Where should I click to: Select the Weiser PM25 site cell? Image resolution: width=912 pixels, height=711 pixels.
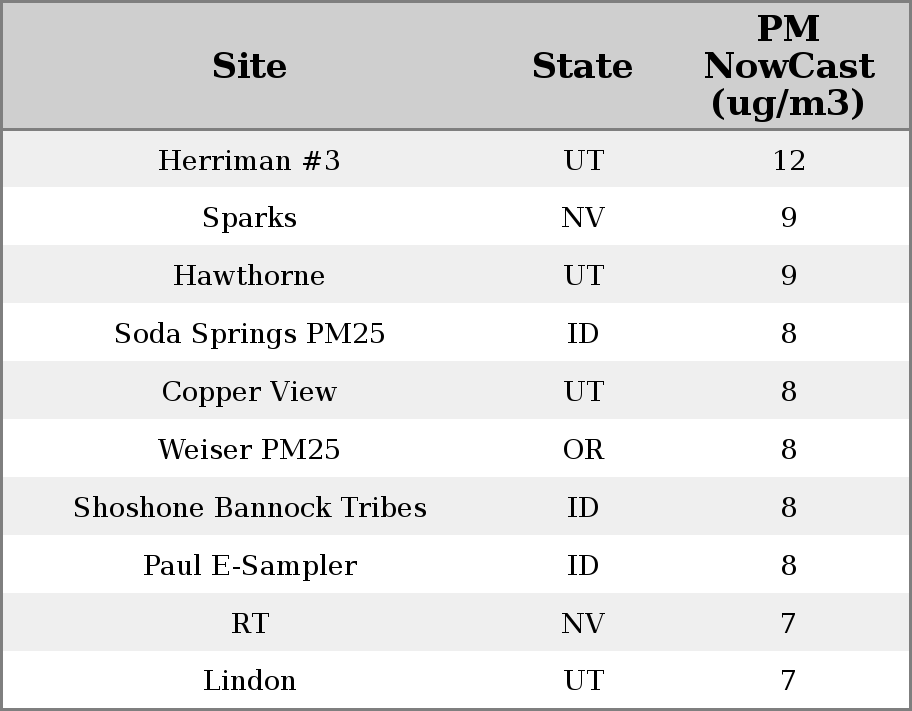[249, 449]
